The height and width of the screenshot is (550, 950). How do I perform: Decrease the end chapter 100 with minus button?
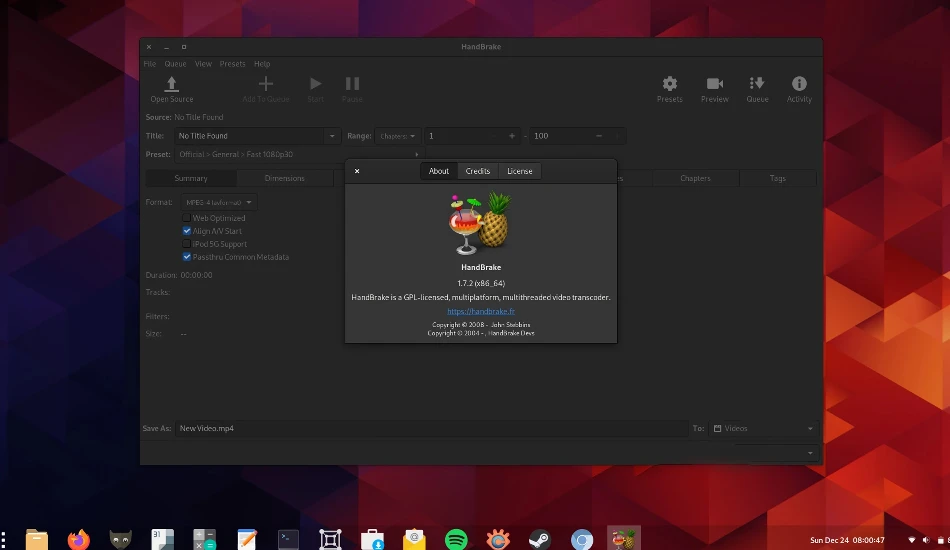coord(599,136)
